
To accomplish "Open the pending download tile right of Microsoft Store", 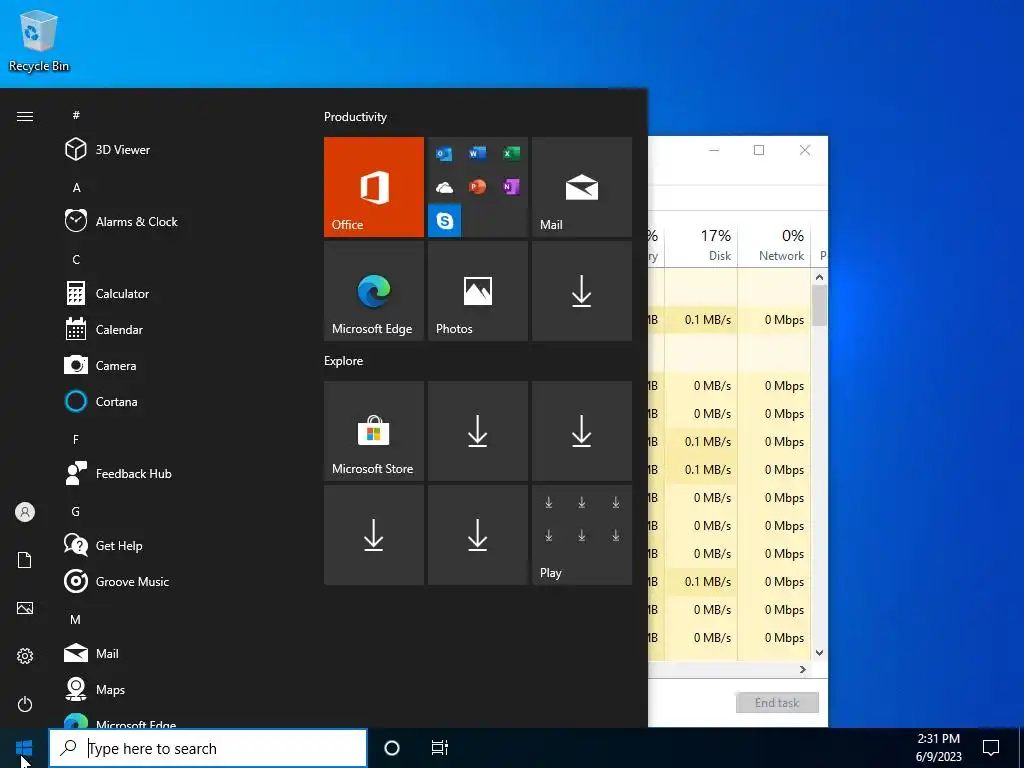I will point(477,431).
